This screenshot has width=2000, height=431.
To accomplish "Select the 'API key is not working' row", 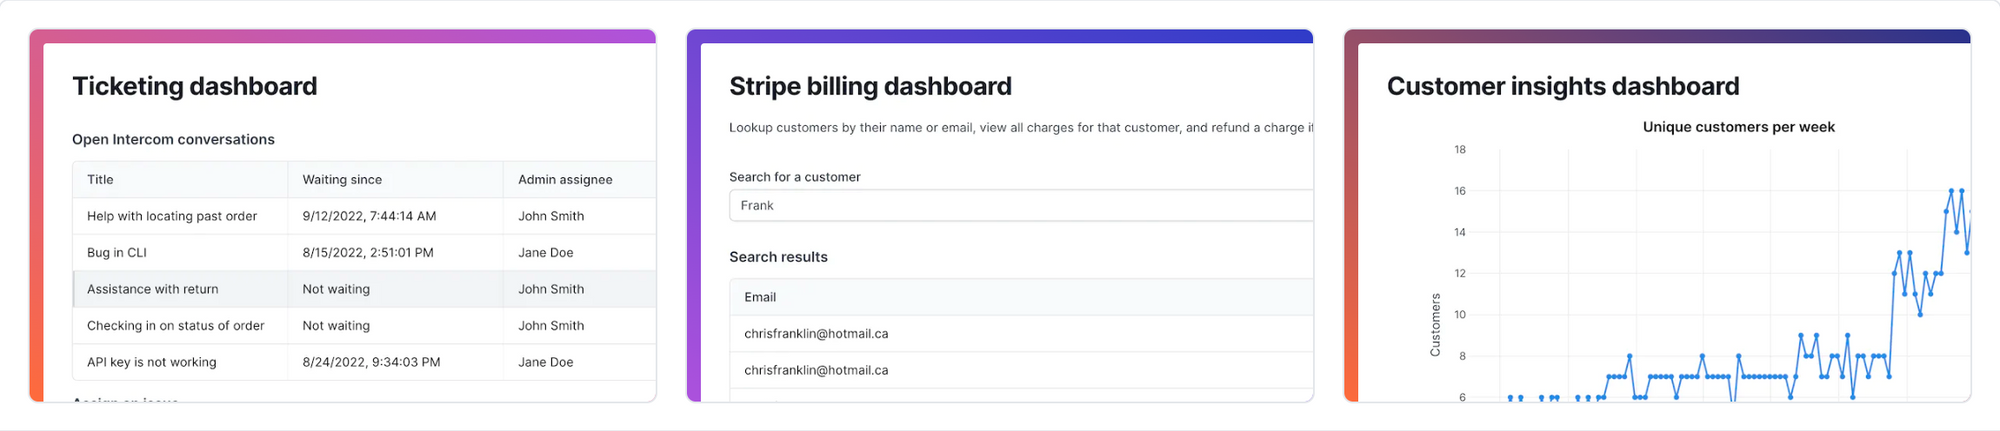I will [364, 362].
